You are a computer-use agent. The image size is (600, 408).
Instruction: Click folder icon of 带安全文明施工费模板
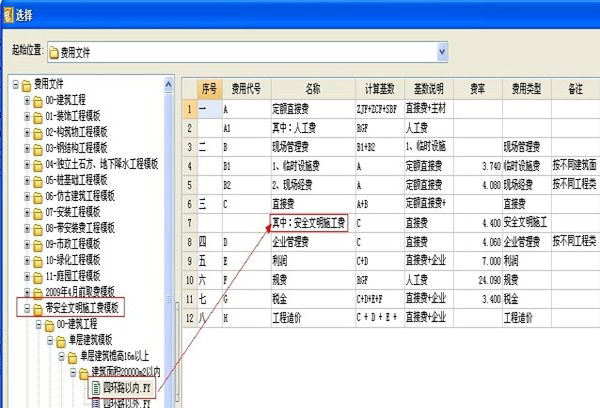37,308
